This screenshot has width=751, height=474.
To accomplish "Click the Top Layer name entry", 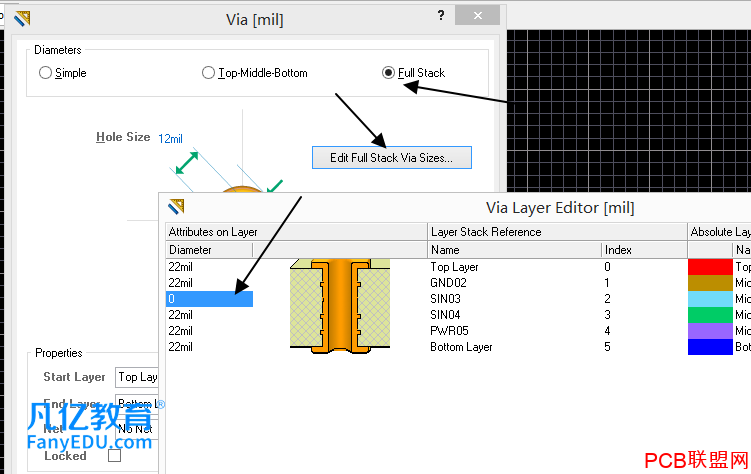I will tap(454, 267).
